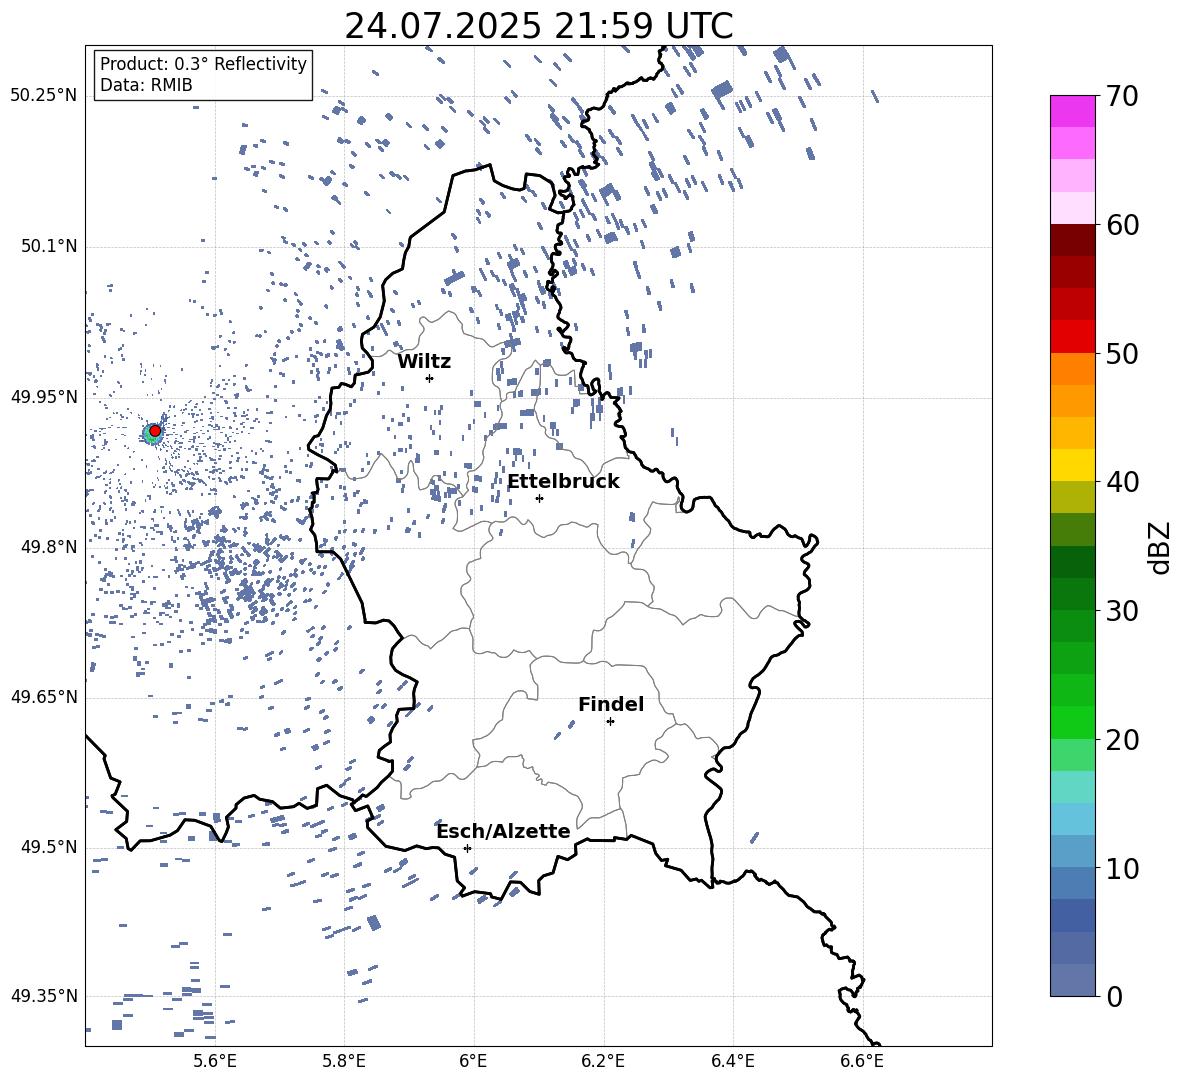Click the latitude label 50.1°N

[x=49, y=247]
